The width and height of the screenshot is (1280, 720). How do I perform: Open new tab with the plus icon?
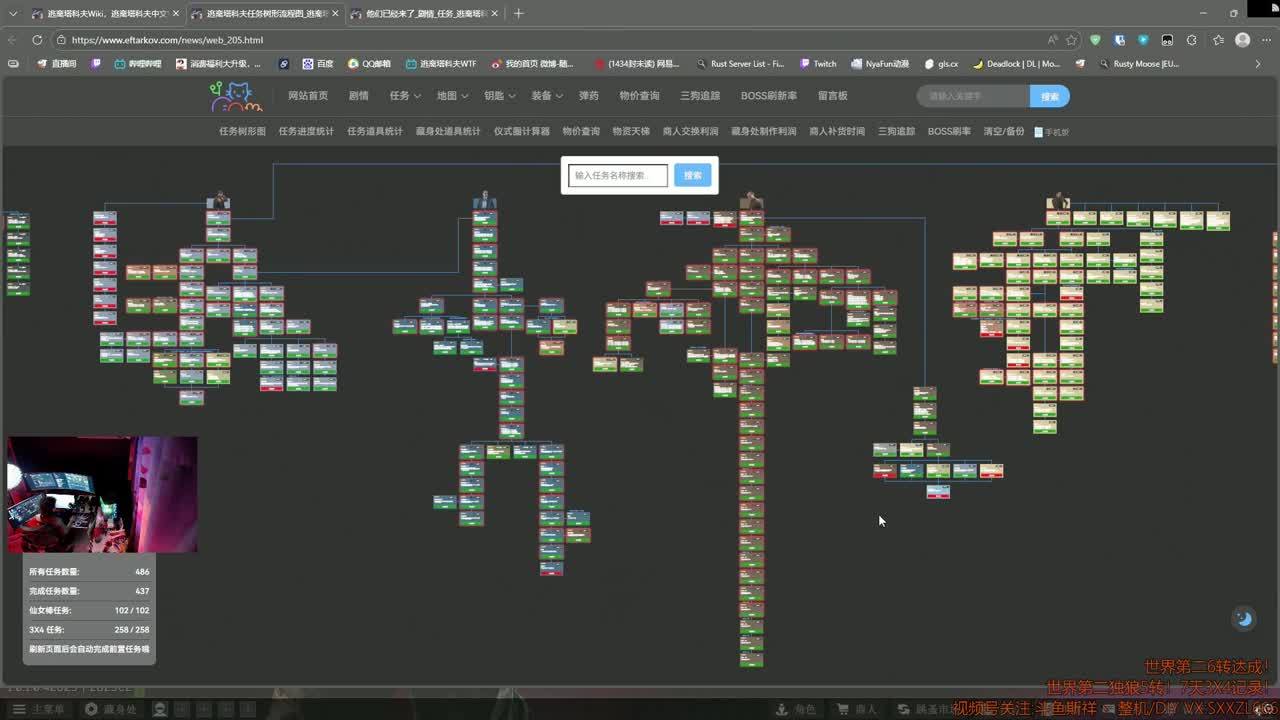pyautogui.click(x=518, y=14)
